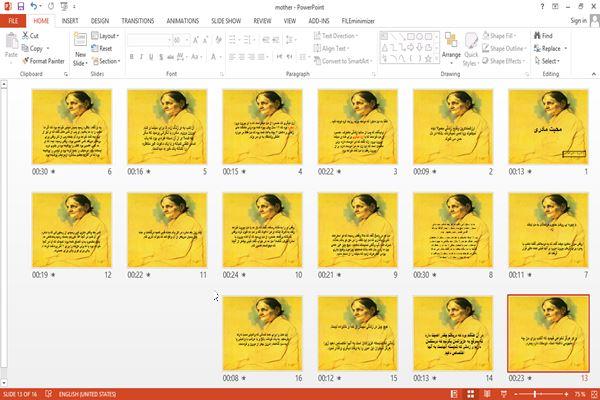Fit slide to current window icon
600x400 pixels.
point(594,394)
